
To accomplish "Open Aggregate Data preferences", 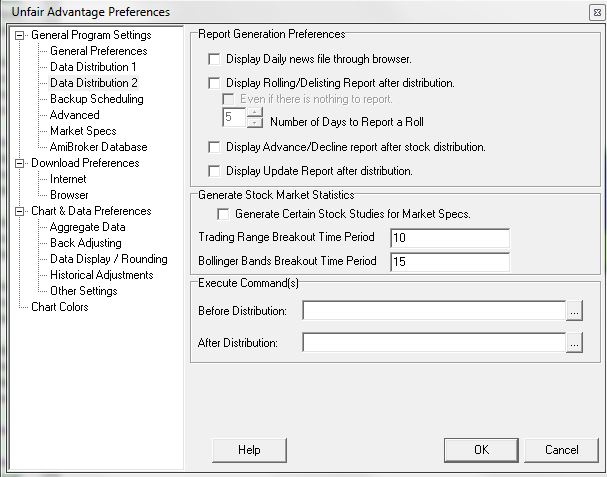I will [x=87, y=227].
